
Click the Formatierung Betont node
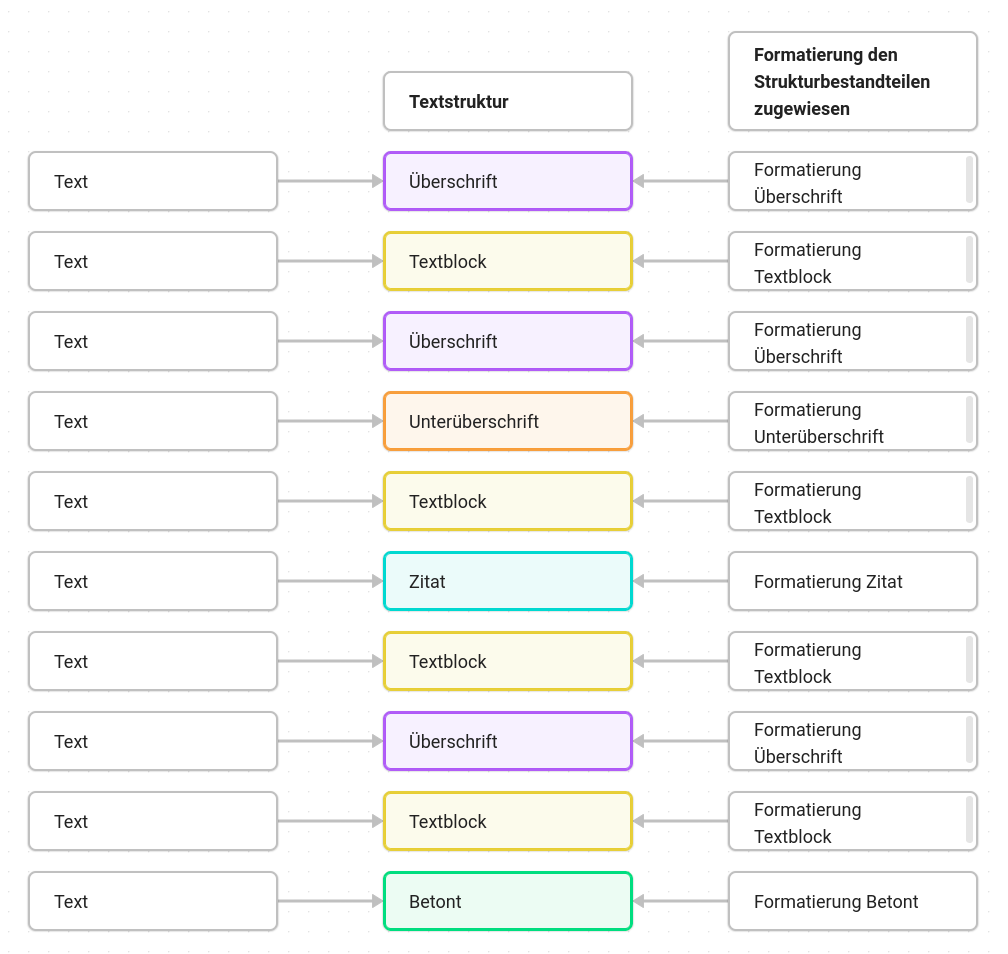coord(852,901)
